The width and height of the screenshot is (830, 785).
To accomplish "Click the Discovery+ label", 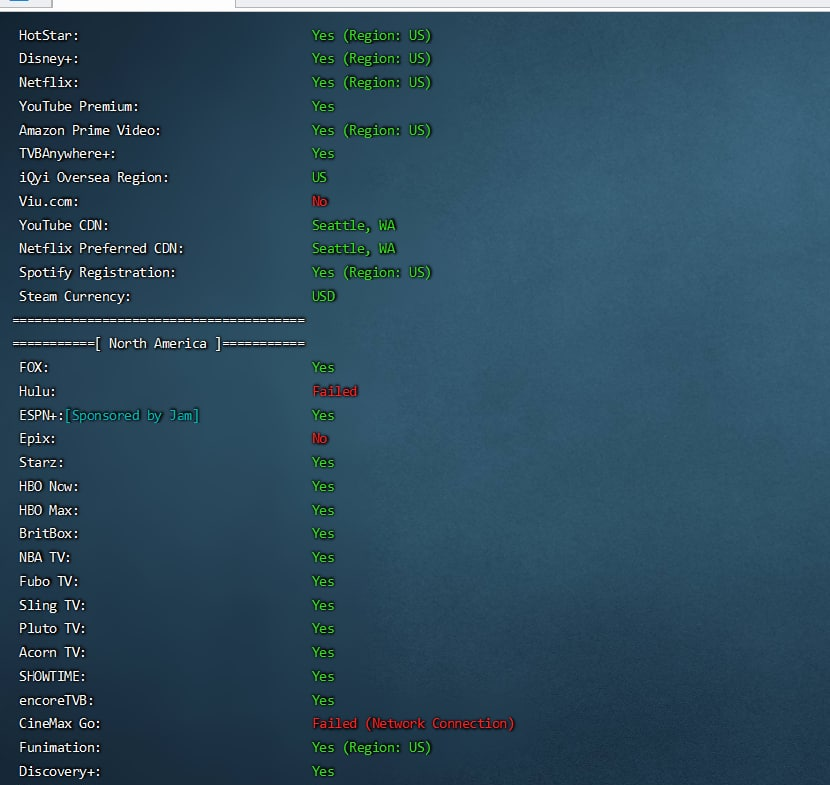I will pos(60,771).
